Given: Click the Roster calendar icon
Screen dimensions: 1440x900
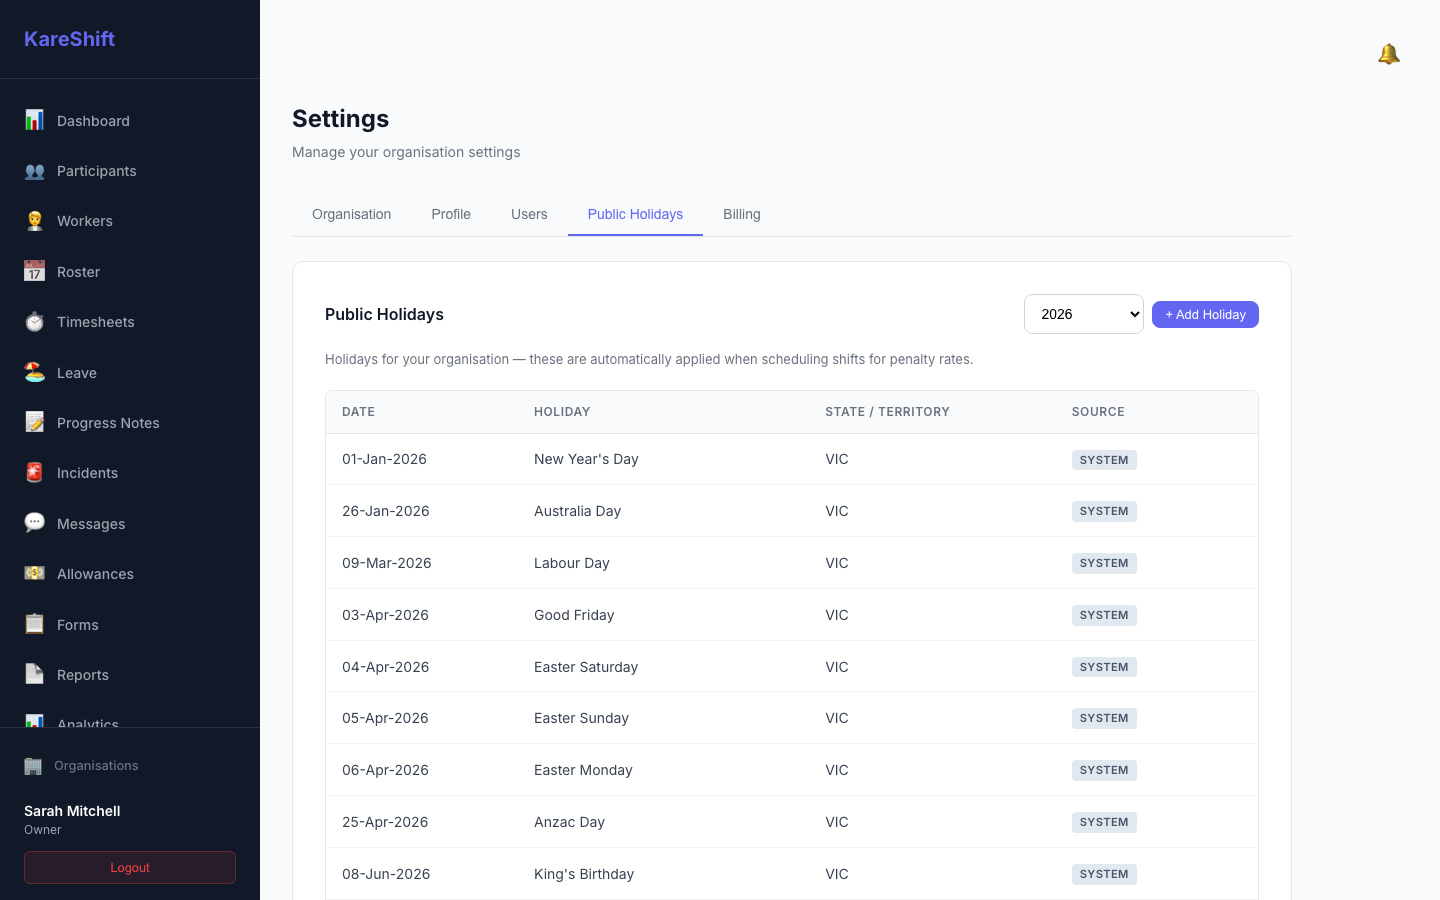Looking at the screenshot, I should pyautogui.click(x=34, y=271).
